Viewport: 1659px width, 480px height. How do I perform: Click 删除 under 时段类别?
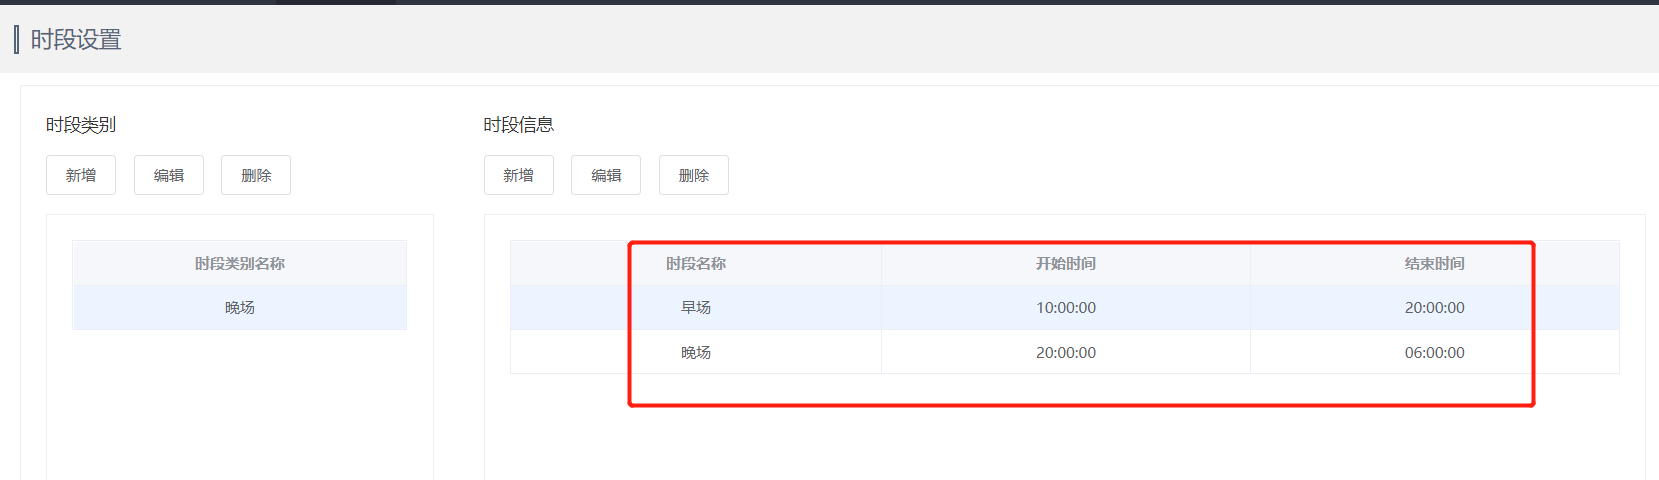click(256, 175)
